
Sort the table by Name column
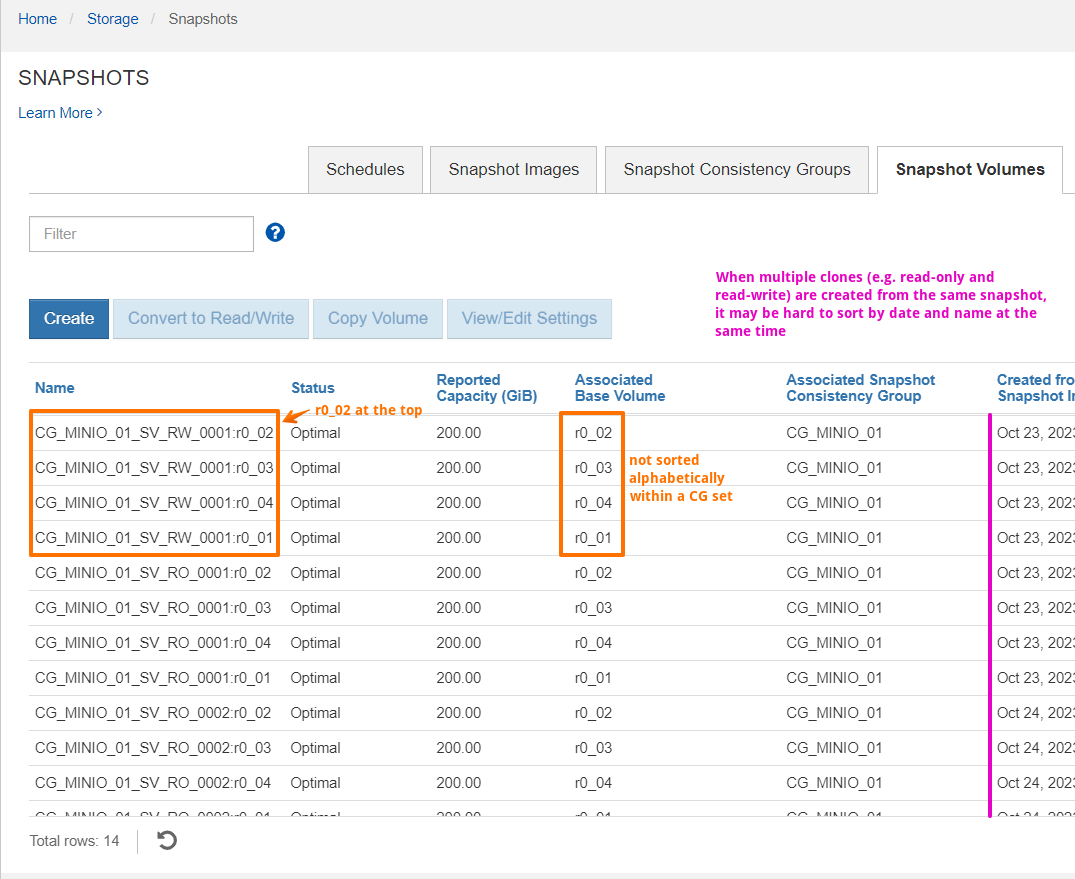[x=55, y=388]
